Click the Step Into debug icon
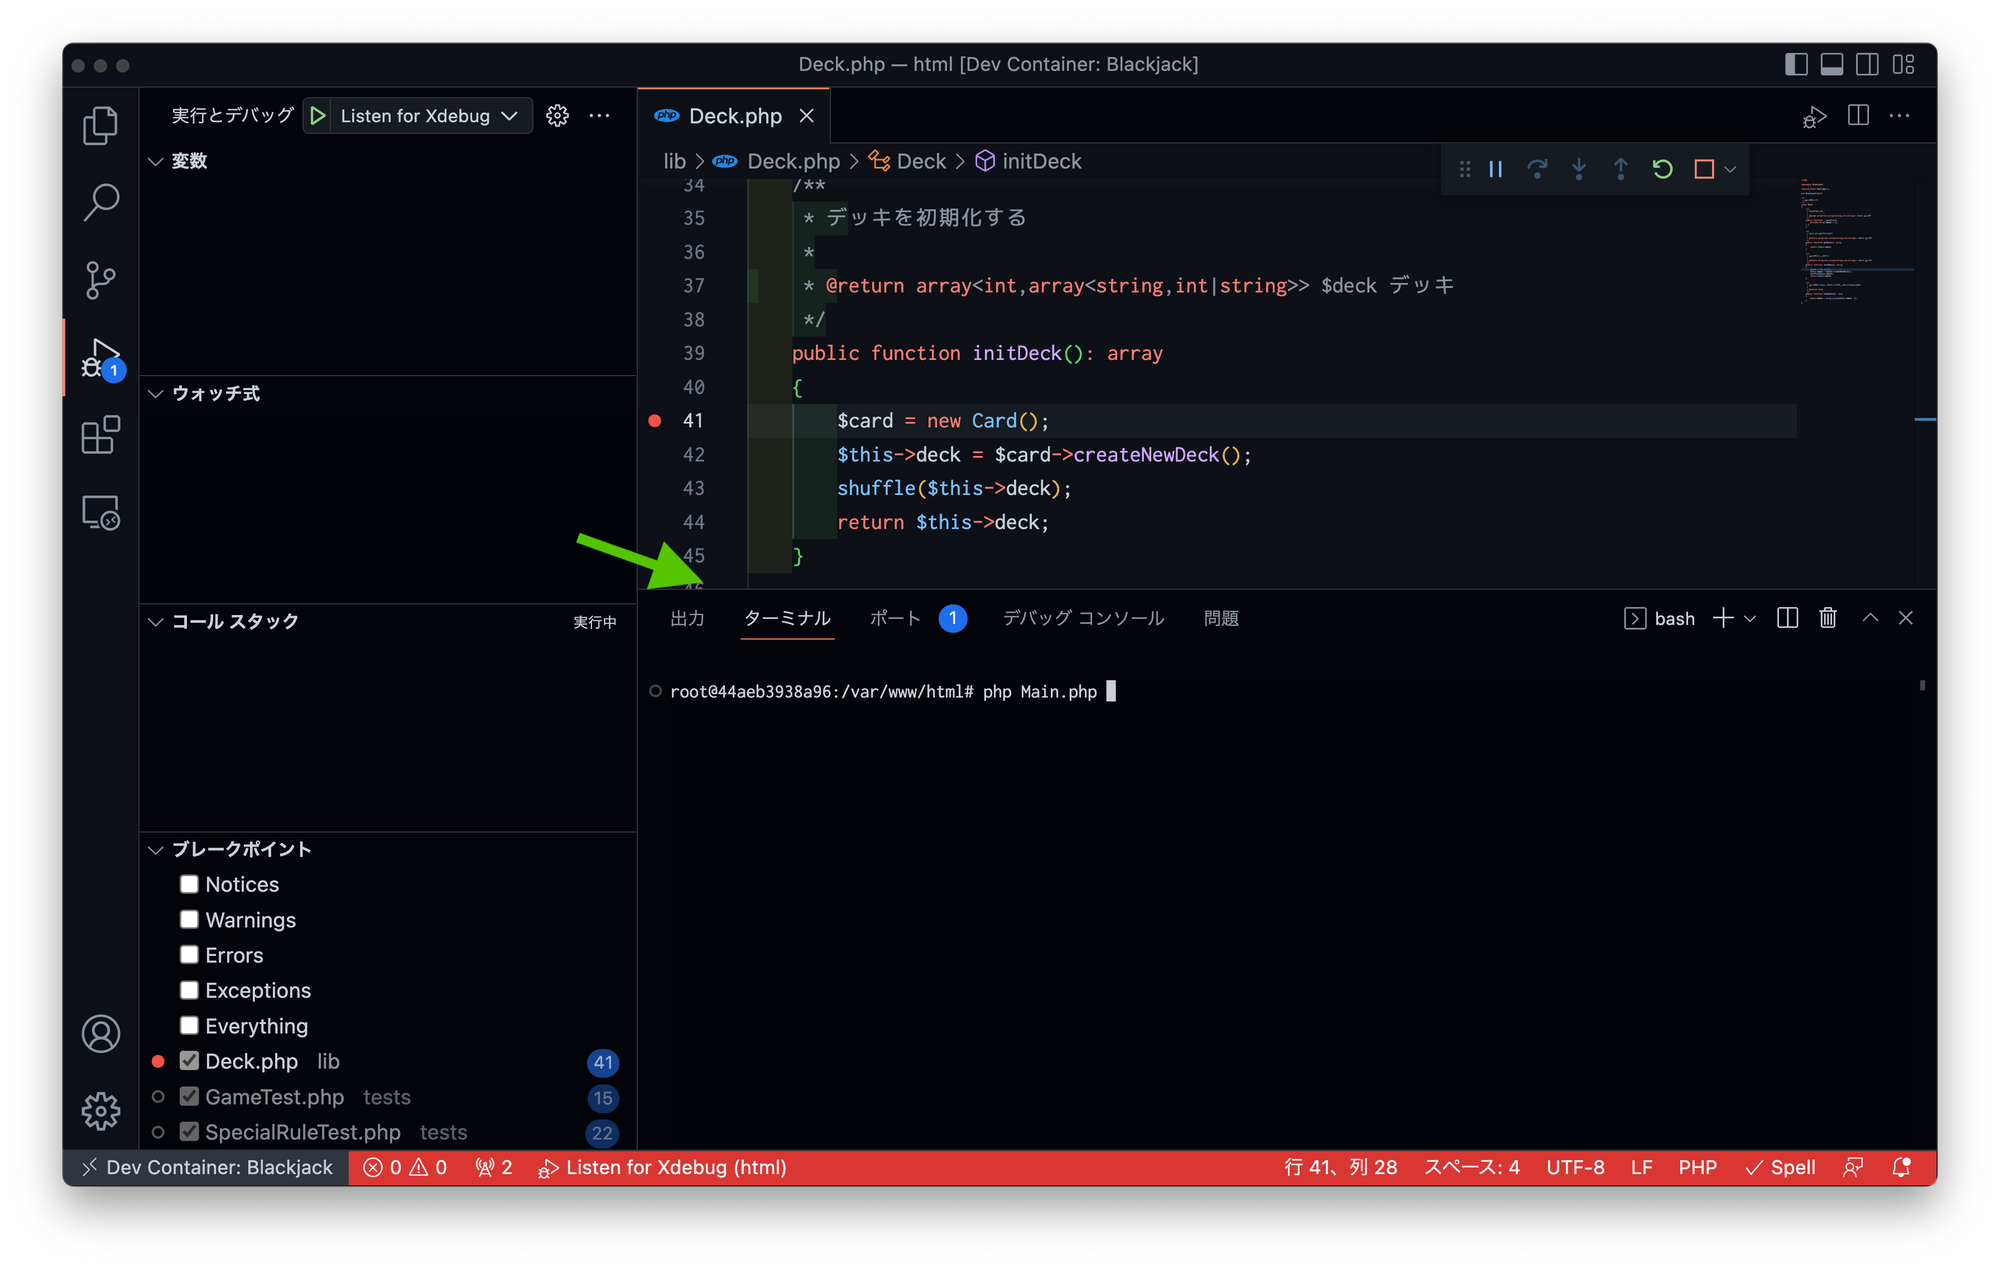The image size is (2000, 1269). click(x=1579, y=169)
